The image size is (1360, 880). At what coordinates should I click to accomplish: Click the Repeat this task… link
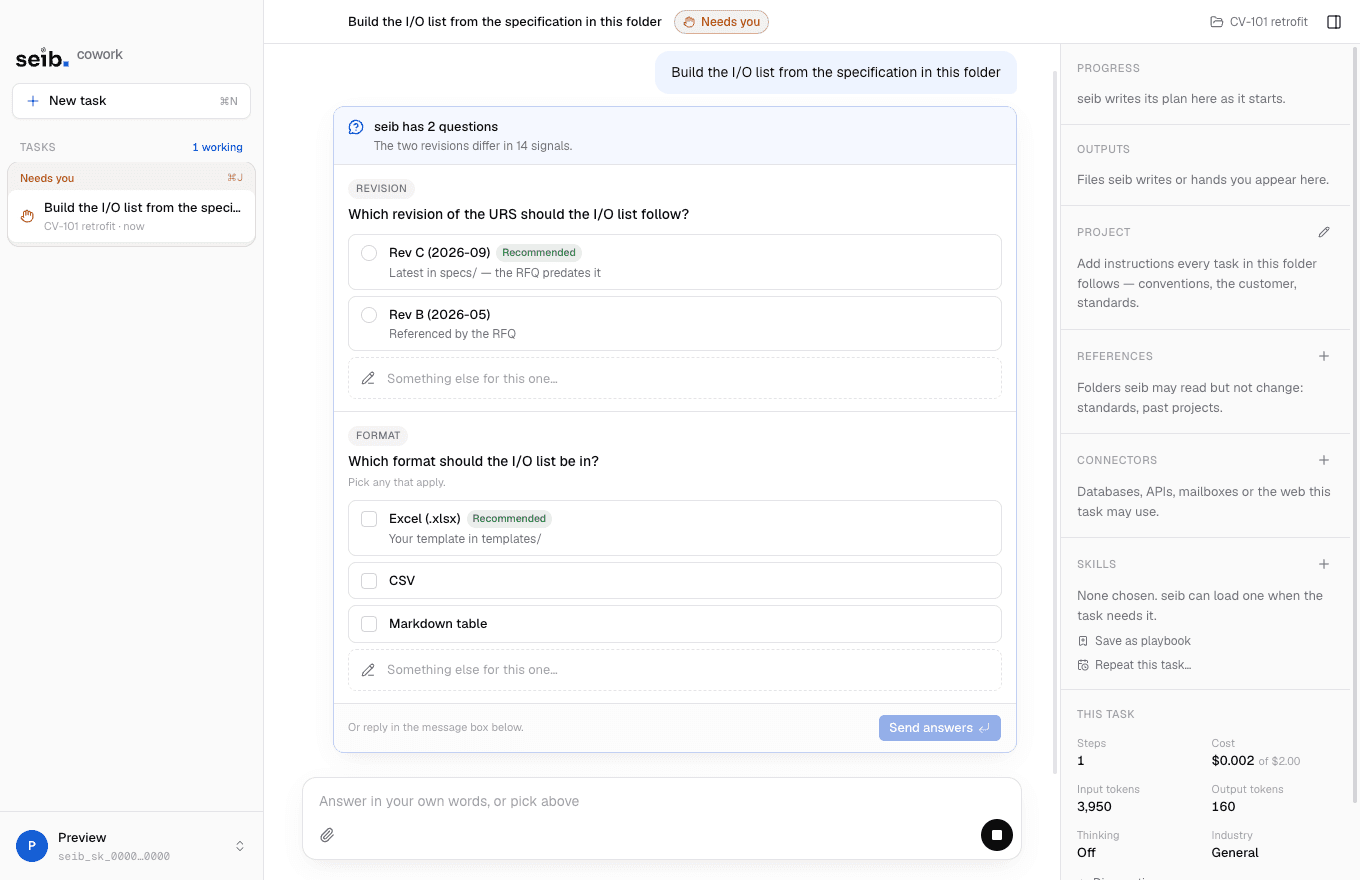[x=1134, y=665]
